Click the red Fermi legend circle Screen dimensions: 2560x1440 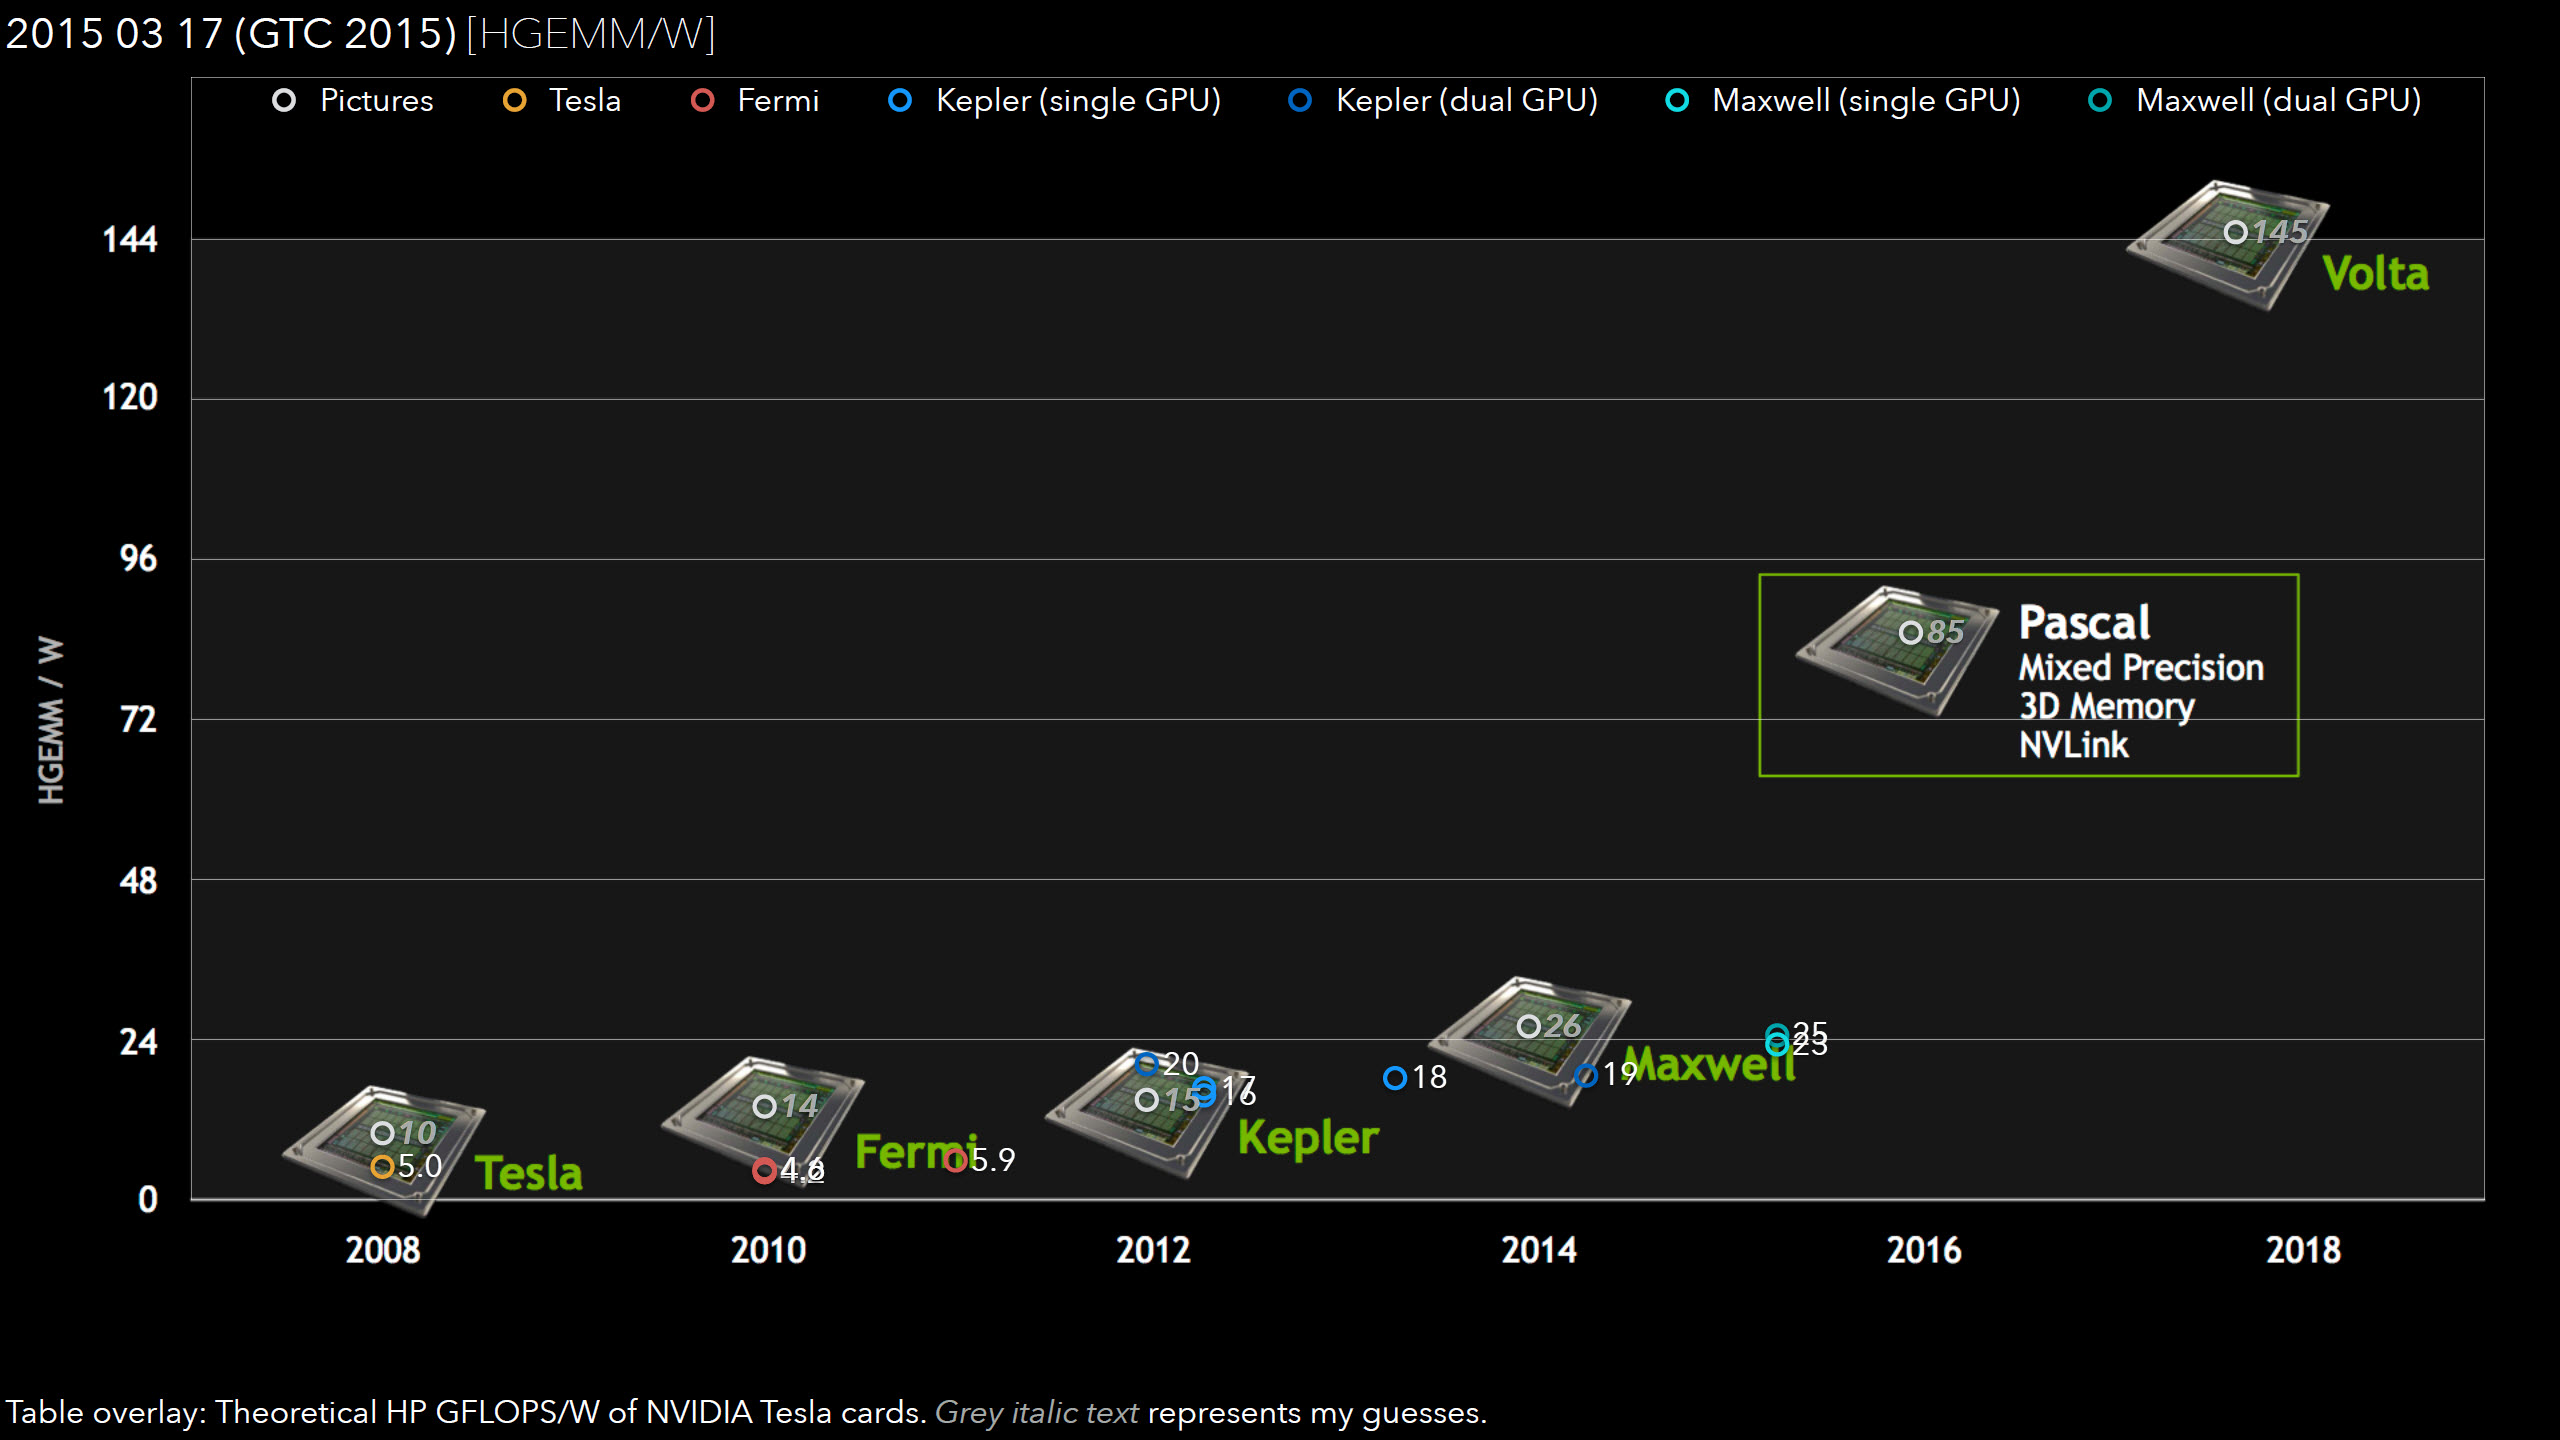(702, 101)
